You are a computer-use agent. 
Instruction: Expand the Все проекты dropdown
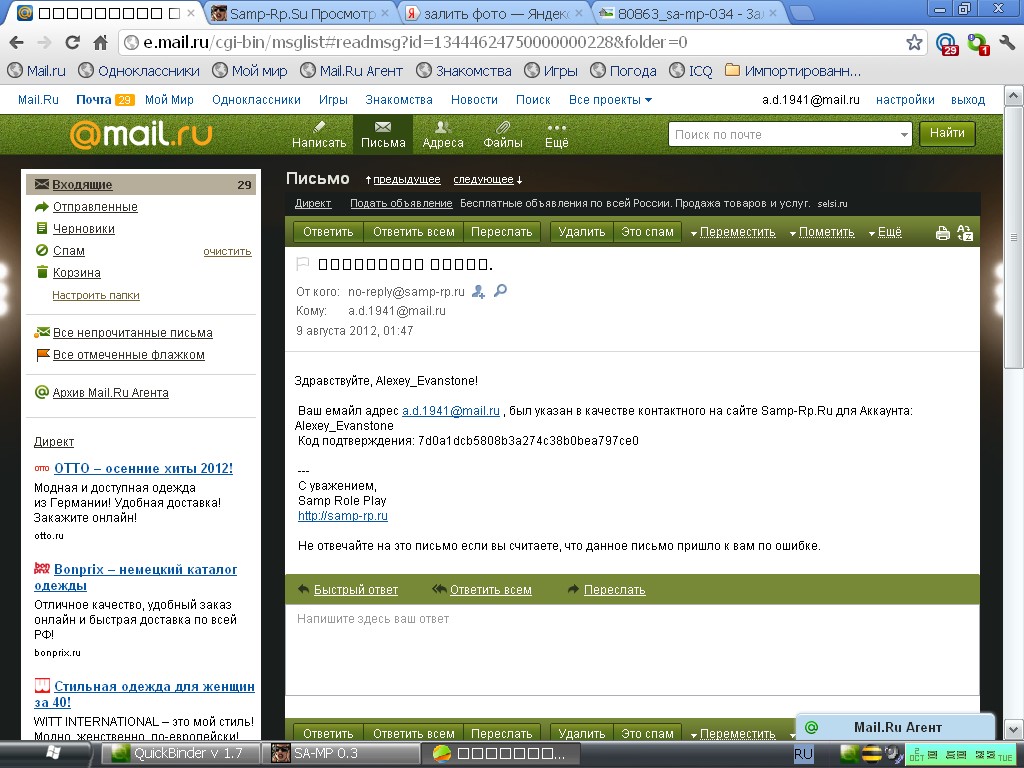[x=610, y=100]
